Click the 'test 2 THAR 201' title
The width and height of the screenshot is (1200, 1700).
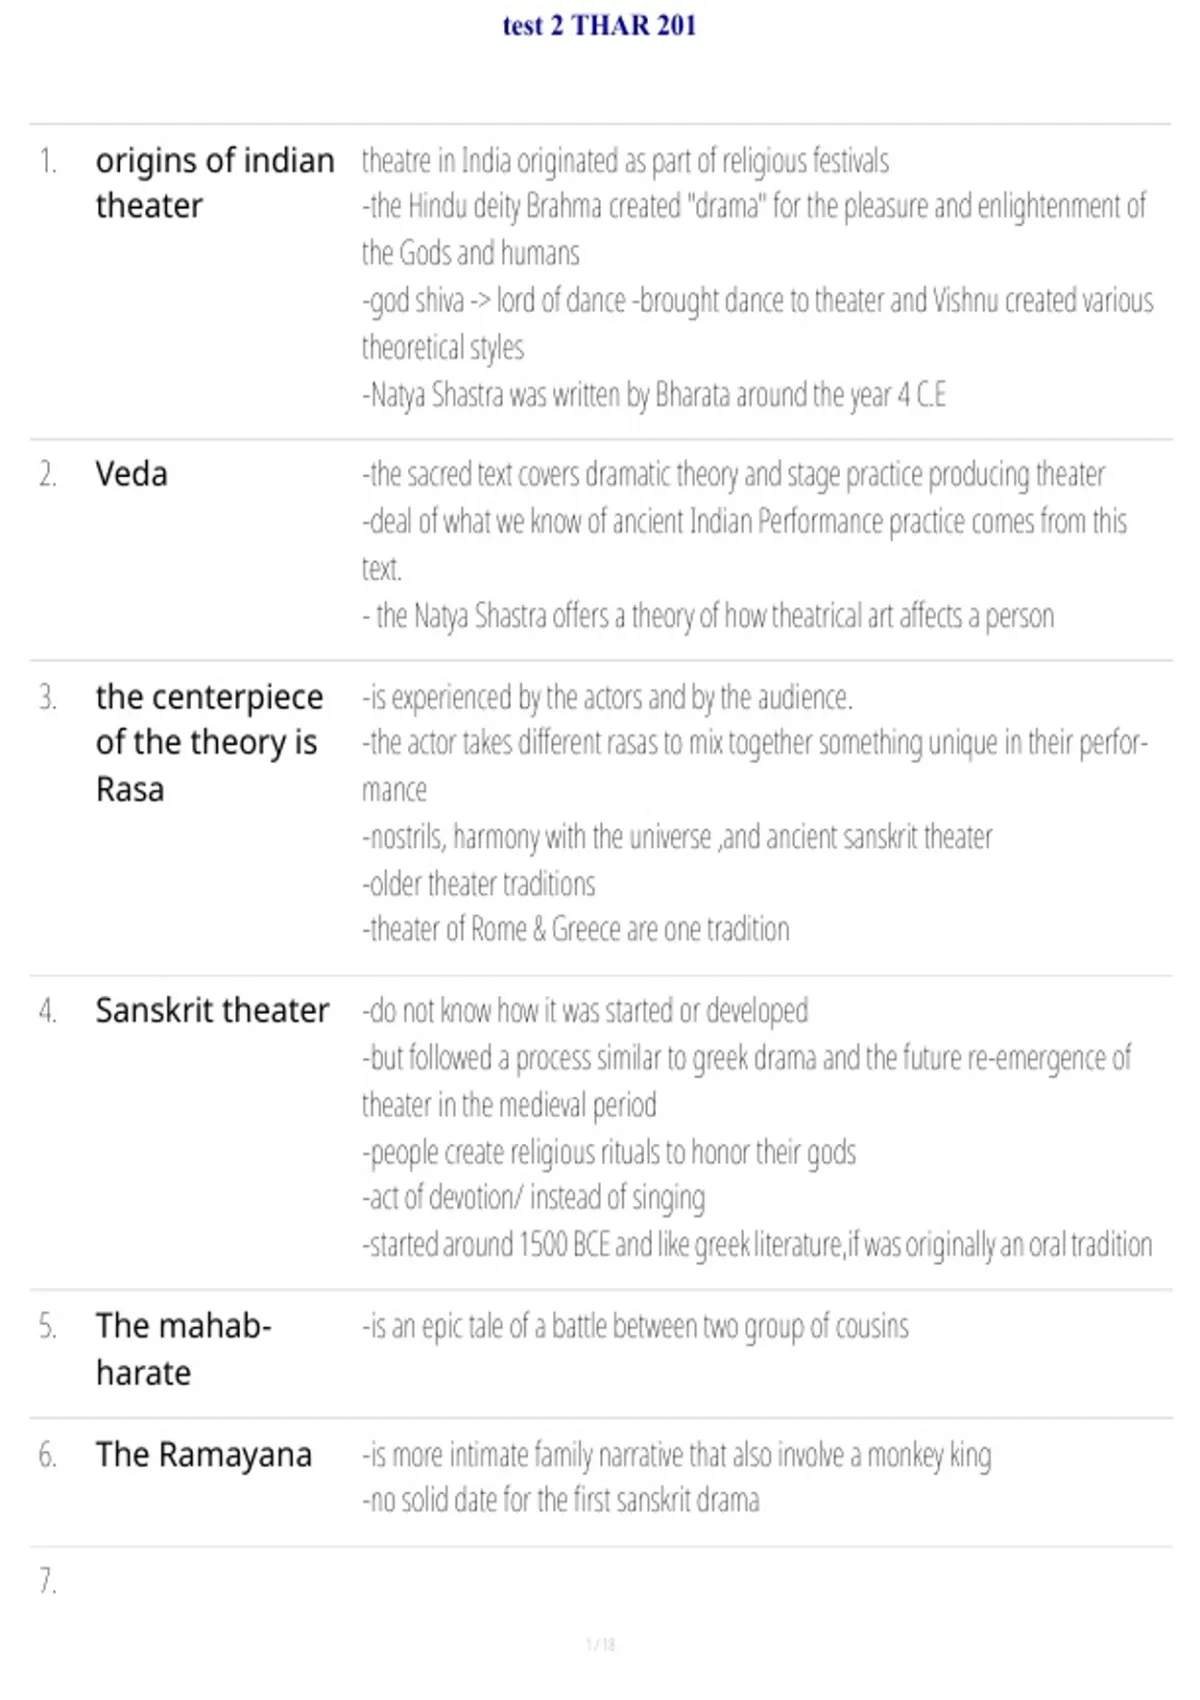pos(599,25)
